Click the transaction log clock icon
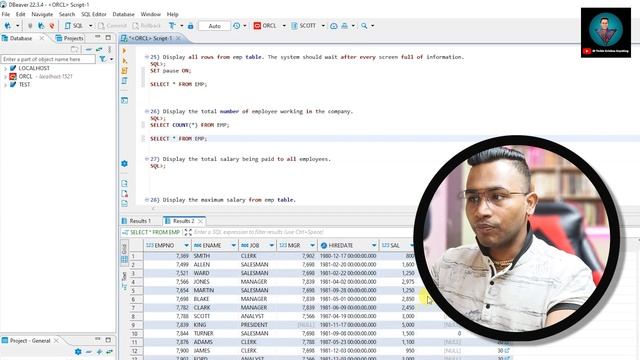 coord(237,26)
